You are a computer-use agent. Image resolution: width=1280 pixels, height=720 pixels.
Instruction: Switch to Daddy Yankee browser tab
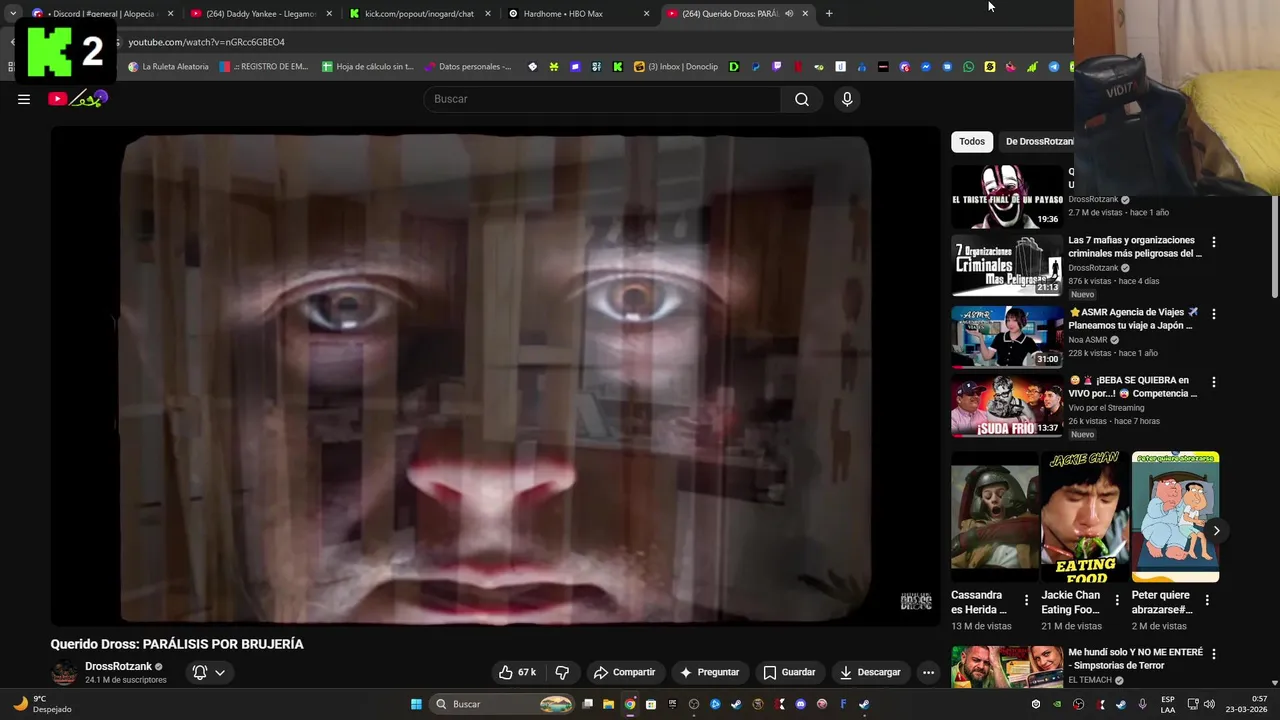coord(260,14)
